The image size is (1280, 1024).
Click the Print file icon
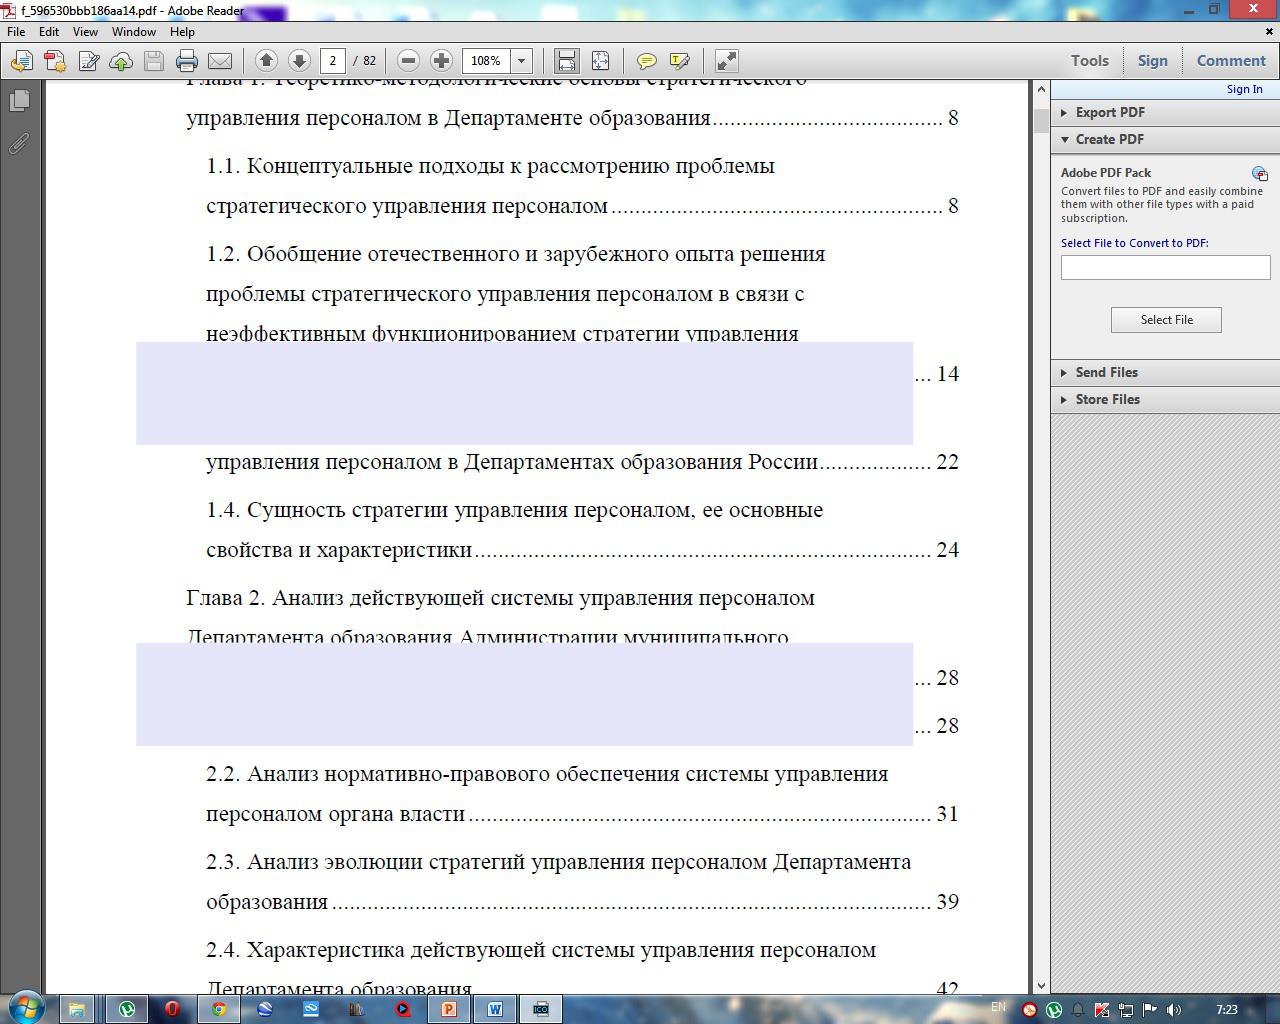(187, 61)
